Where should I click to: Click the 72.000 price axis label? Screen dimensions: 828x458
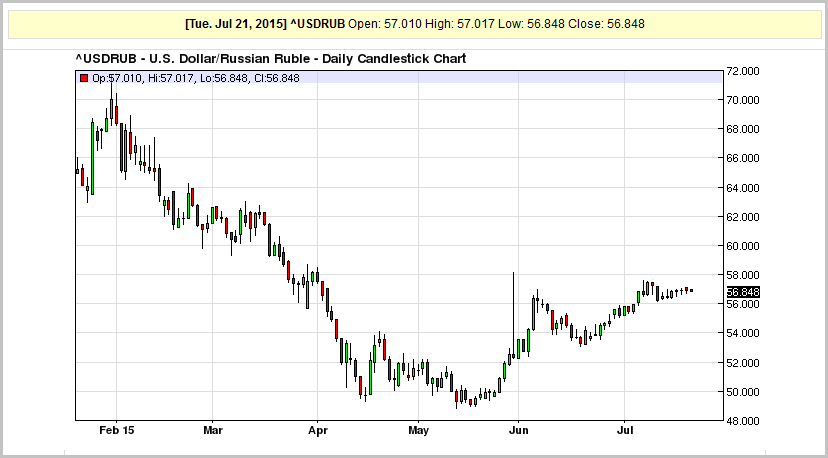coord(743,71)
